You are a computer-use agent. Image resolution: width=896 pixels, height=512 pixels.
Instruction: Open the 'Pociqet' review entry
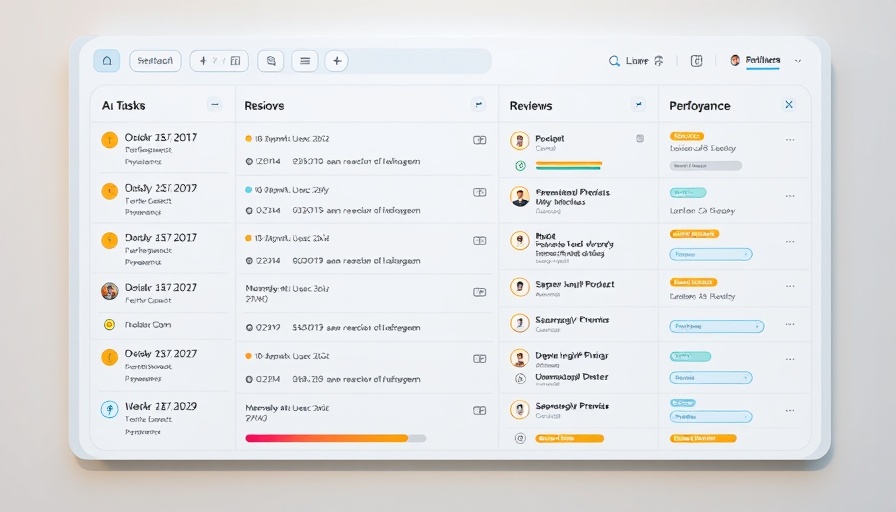(x=550, y=138)
